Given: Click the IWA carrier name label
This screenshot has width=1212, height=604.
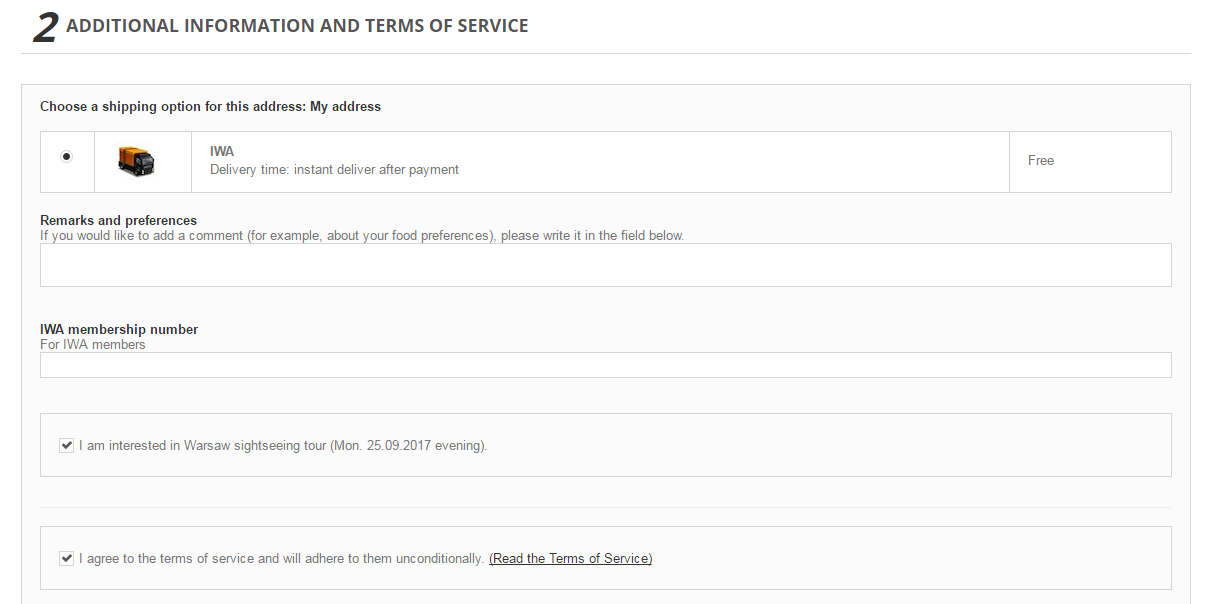Looking at the screenshot, I should (222, 152).
